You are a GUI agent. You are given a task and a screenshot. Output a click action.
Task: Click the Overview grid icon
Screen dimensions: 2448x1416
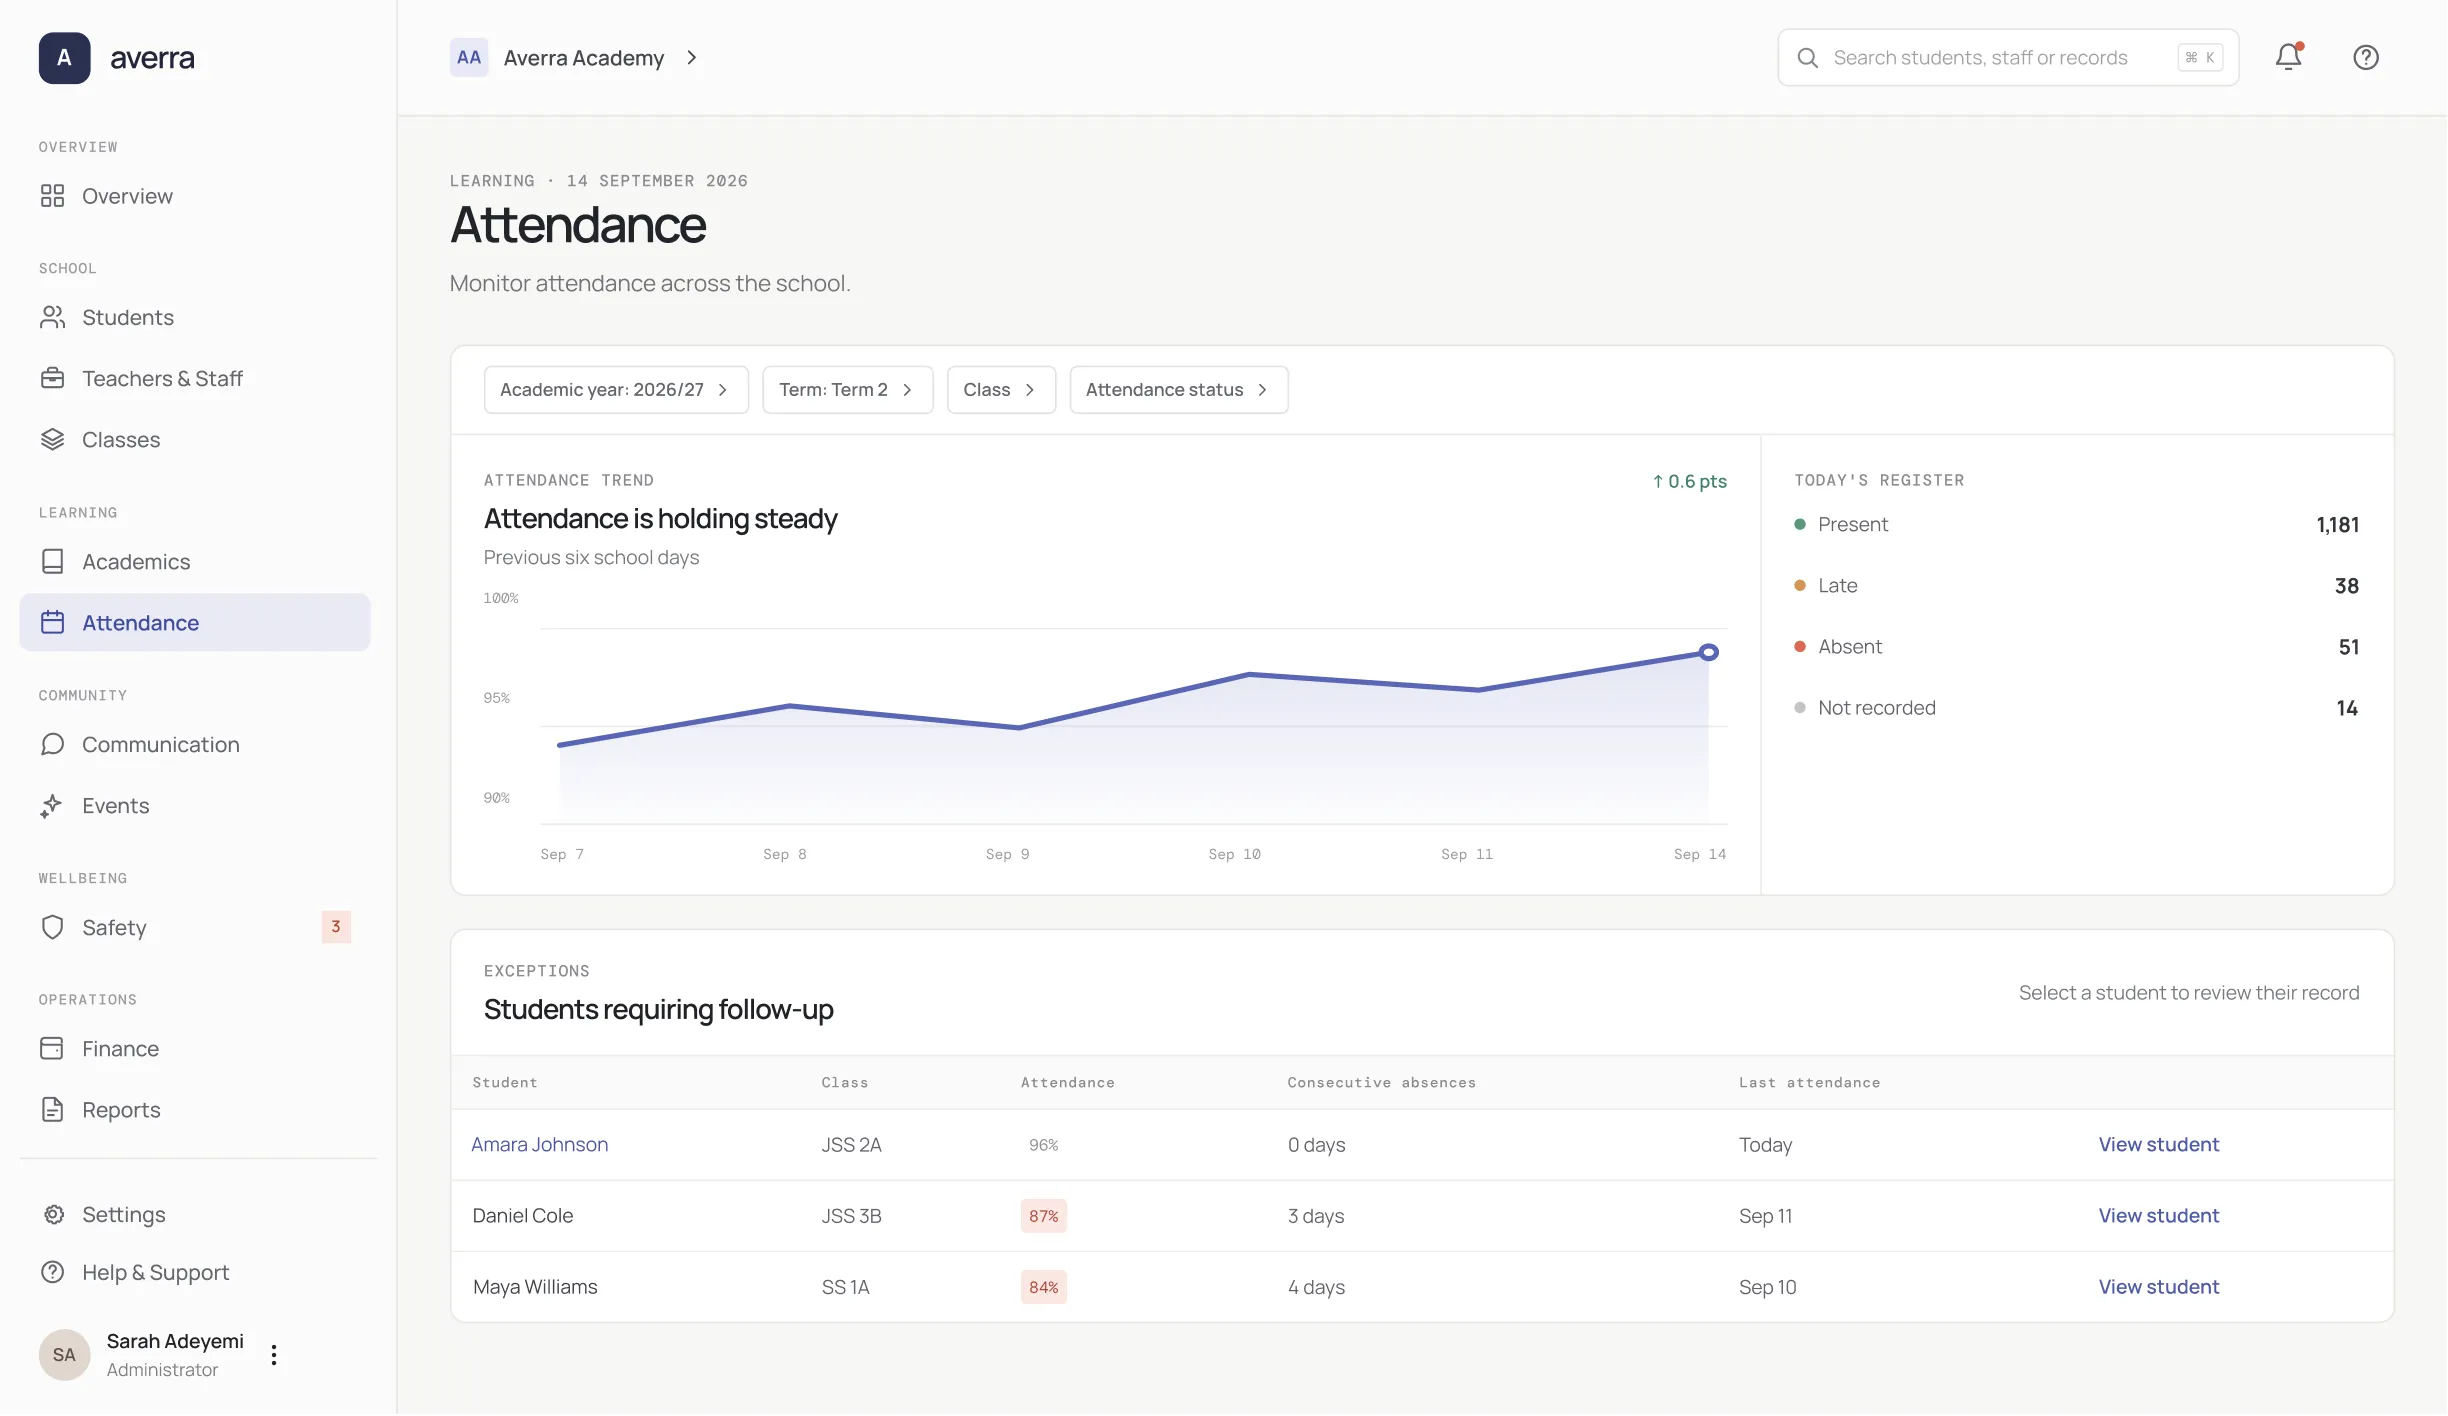[x=52, y=196]
